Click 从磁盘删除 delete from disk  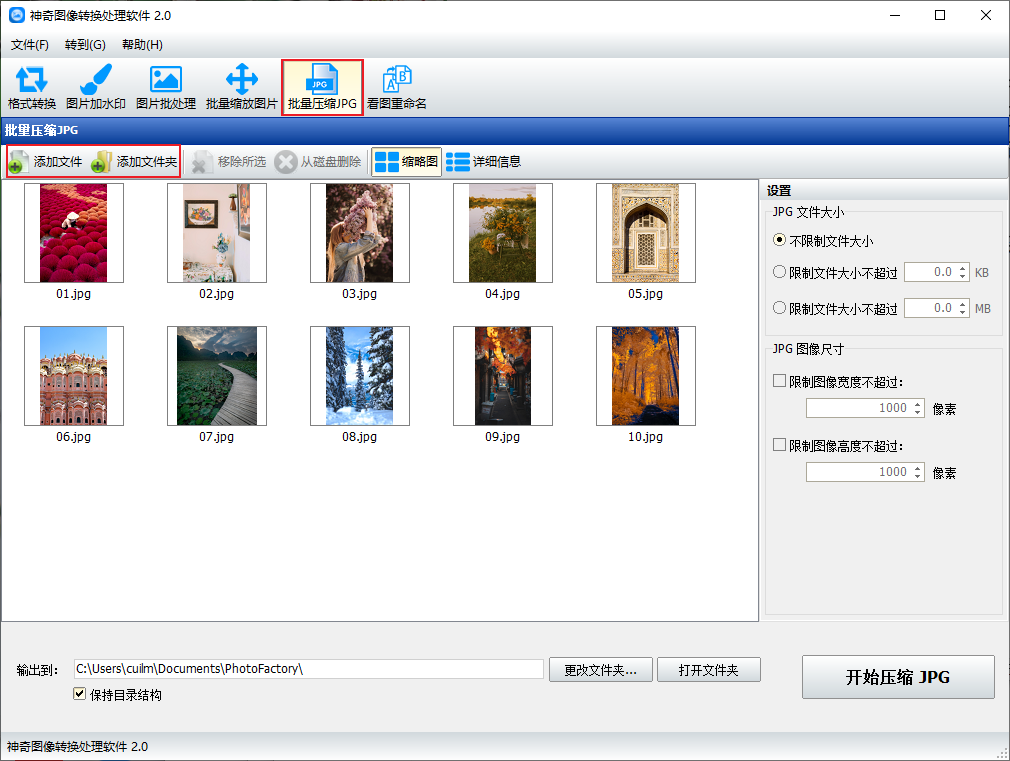pyautogui.click(x=318, y=162)
